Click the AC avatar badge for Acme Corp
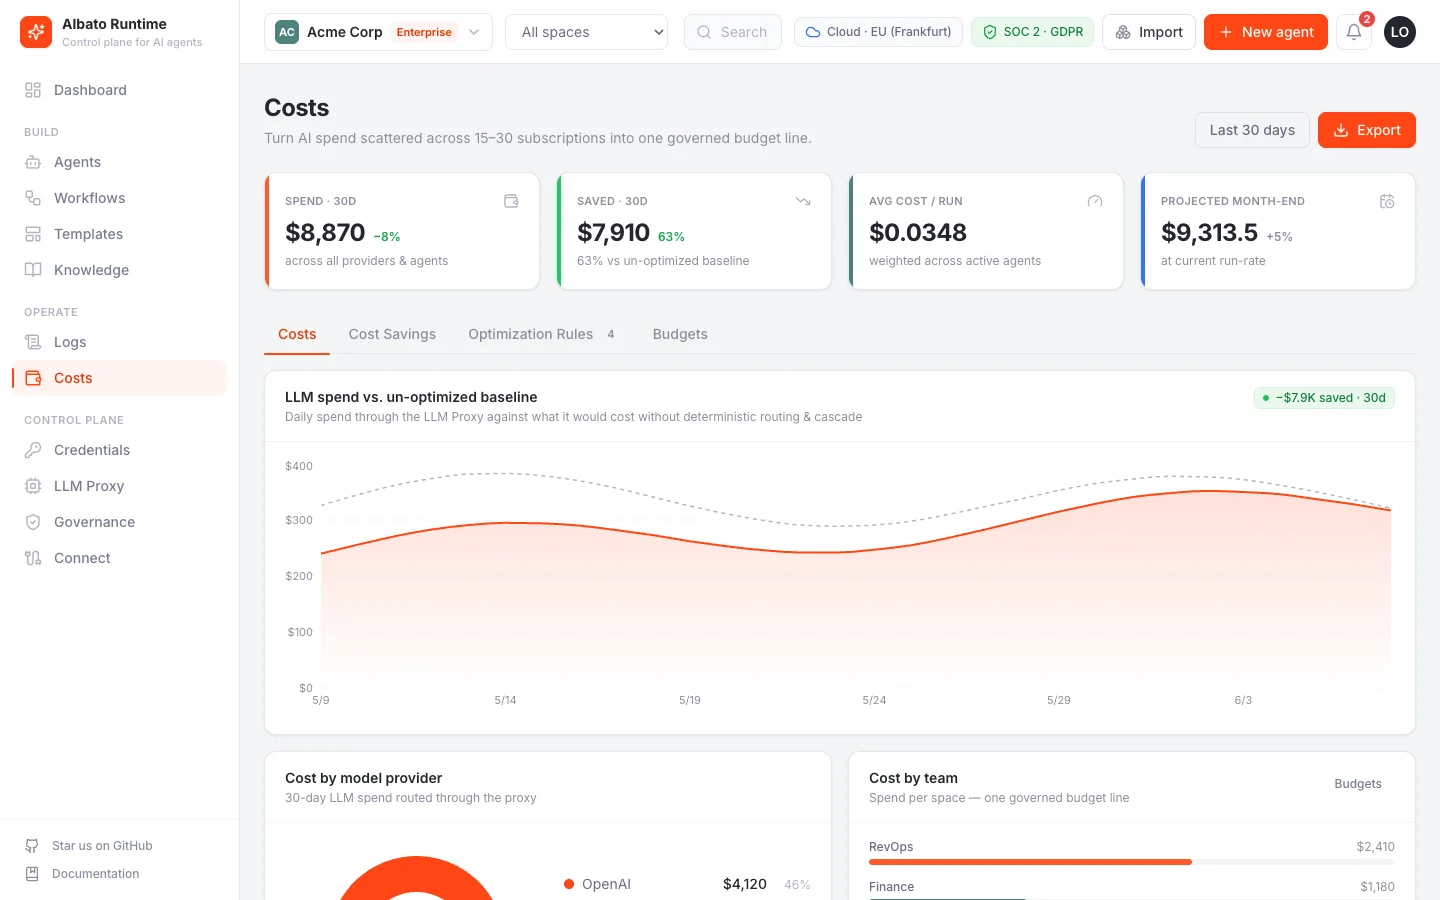Screen dimensions: 1440x900 coord(287,32)
